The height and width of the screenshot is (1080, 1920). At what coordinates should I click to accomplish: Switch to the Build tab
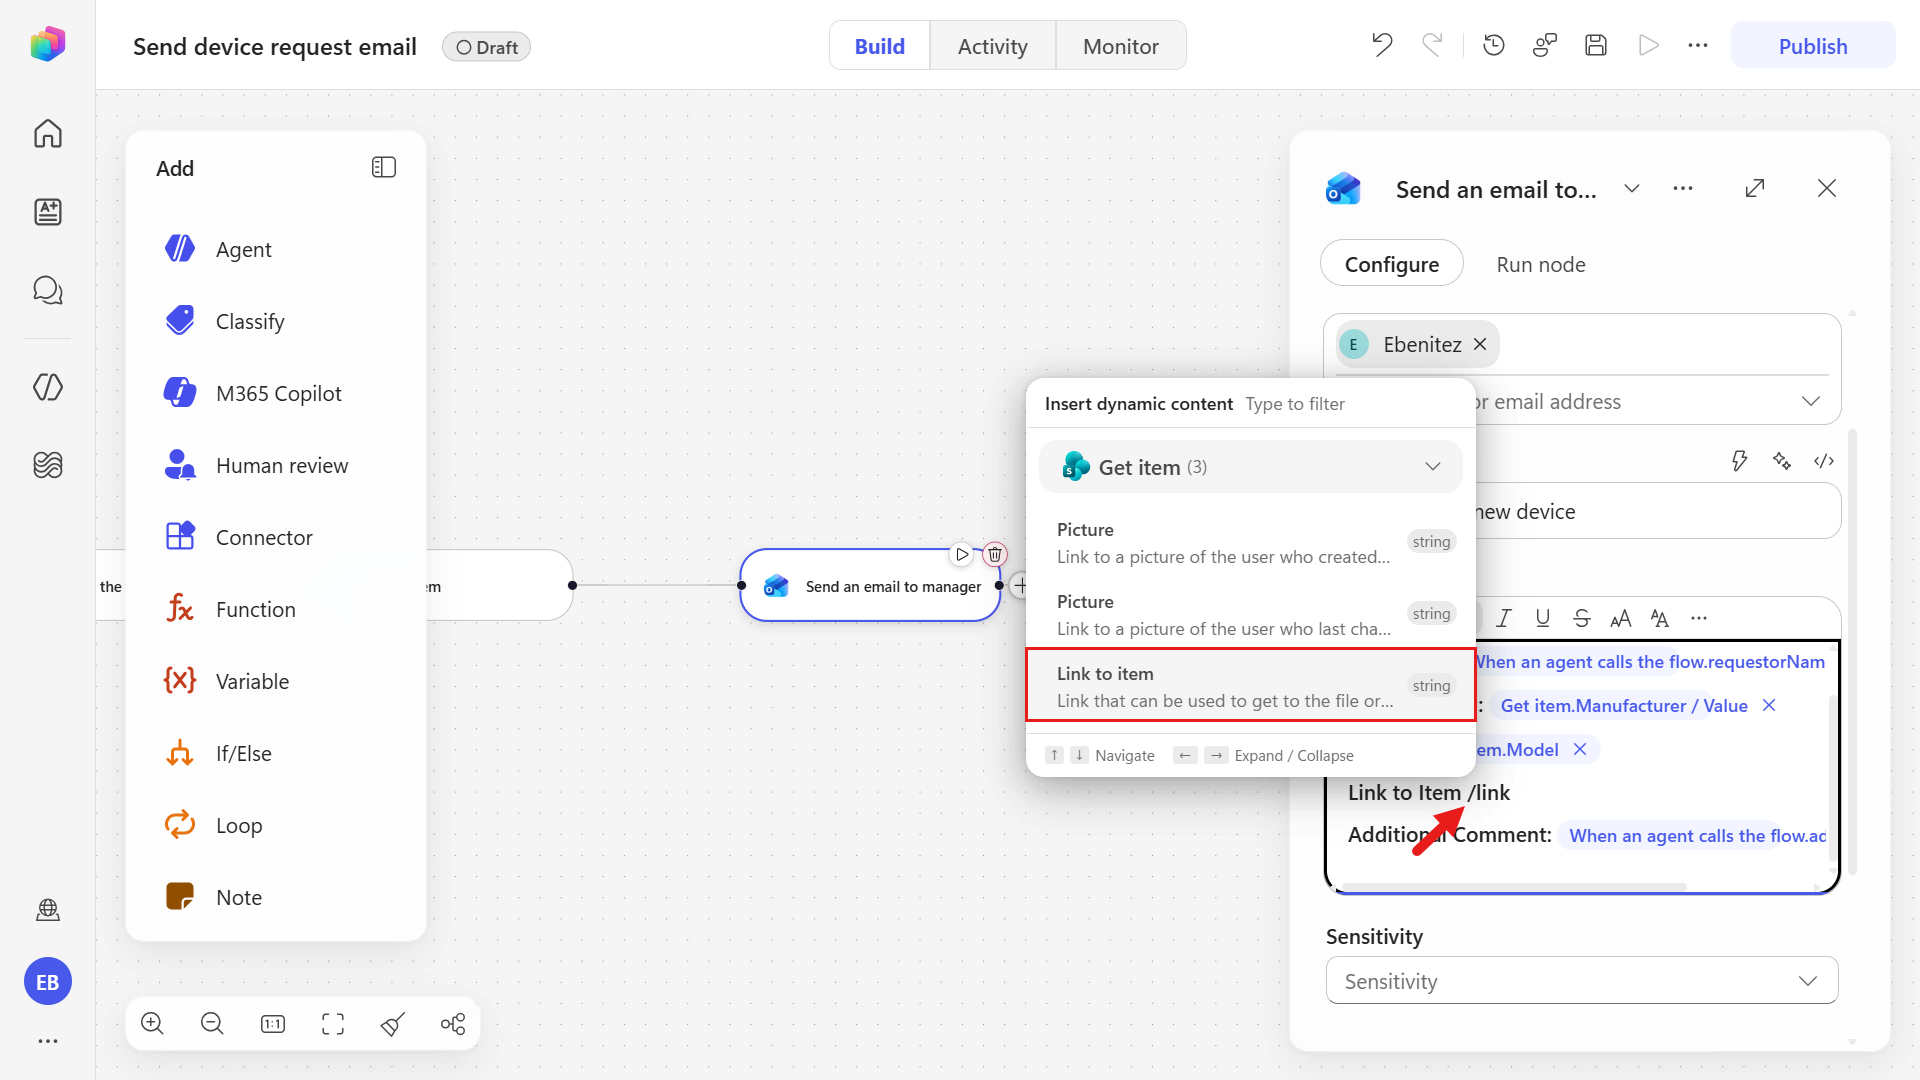(x=880, y=46)
